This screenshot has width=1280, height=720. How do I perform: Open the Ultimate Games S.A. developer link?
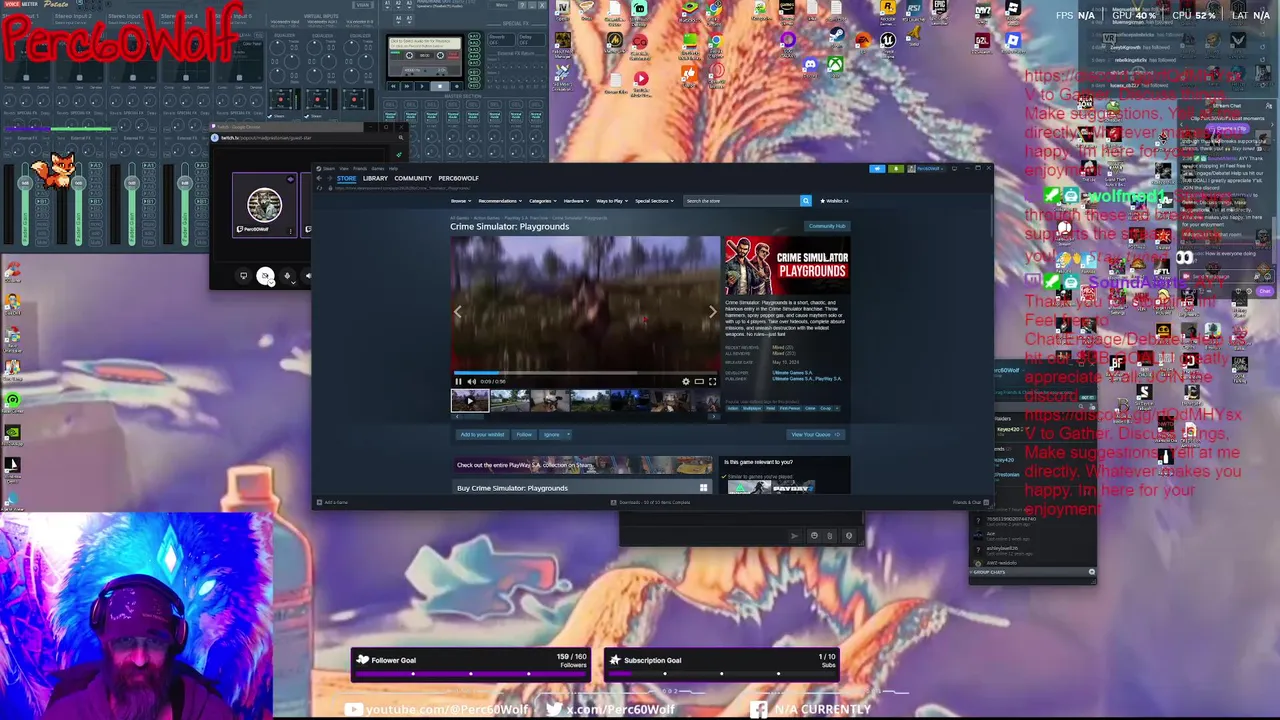click(x=792, y=373)
